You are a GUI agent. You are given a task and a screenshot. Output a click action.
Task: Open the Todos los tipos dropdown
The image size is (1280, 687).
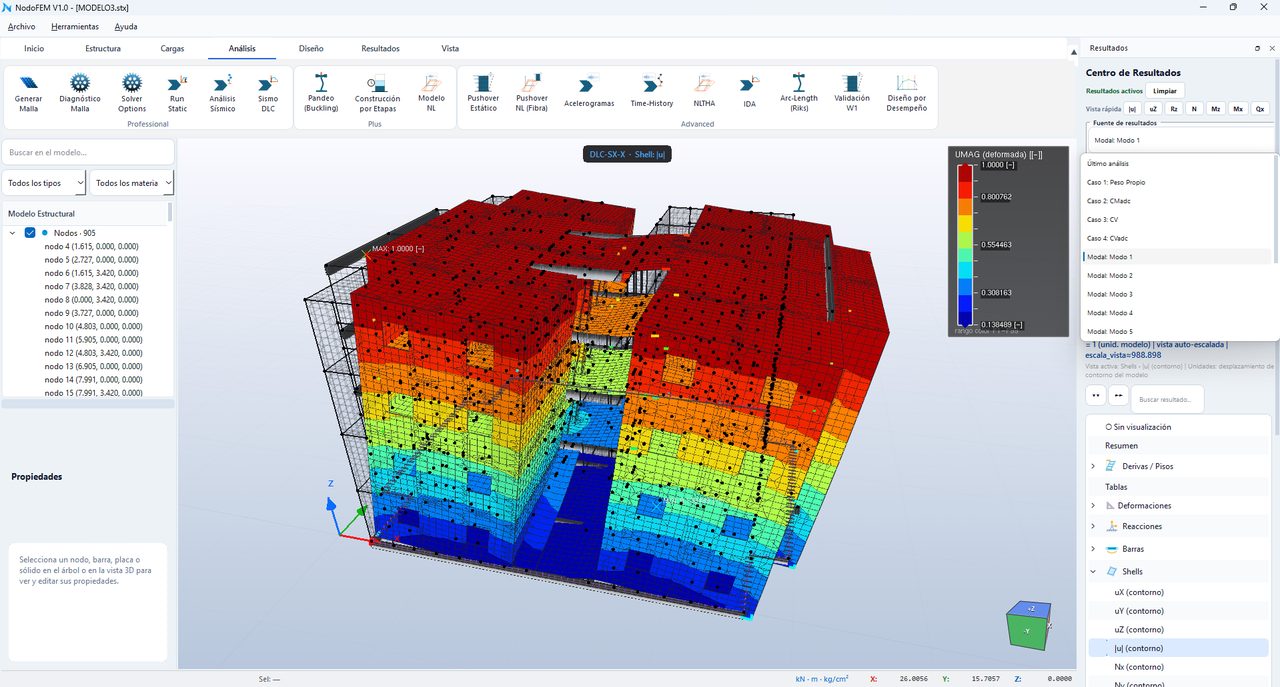(x=44, y=183)
